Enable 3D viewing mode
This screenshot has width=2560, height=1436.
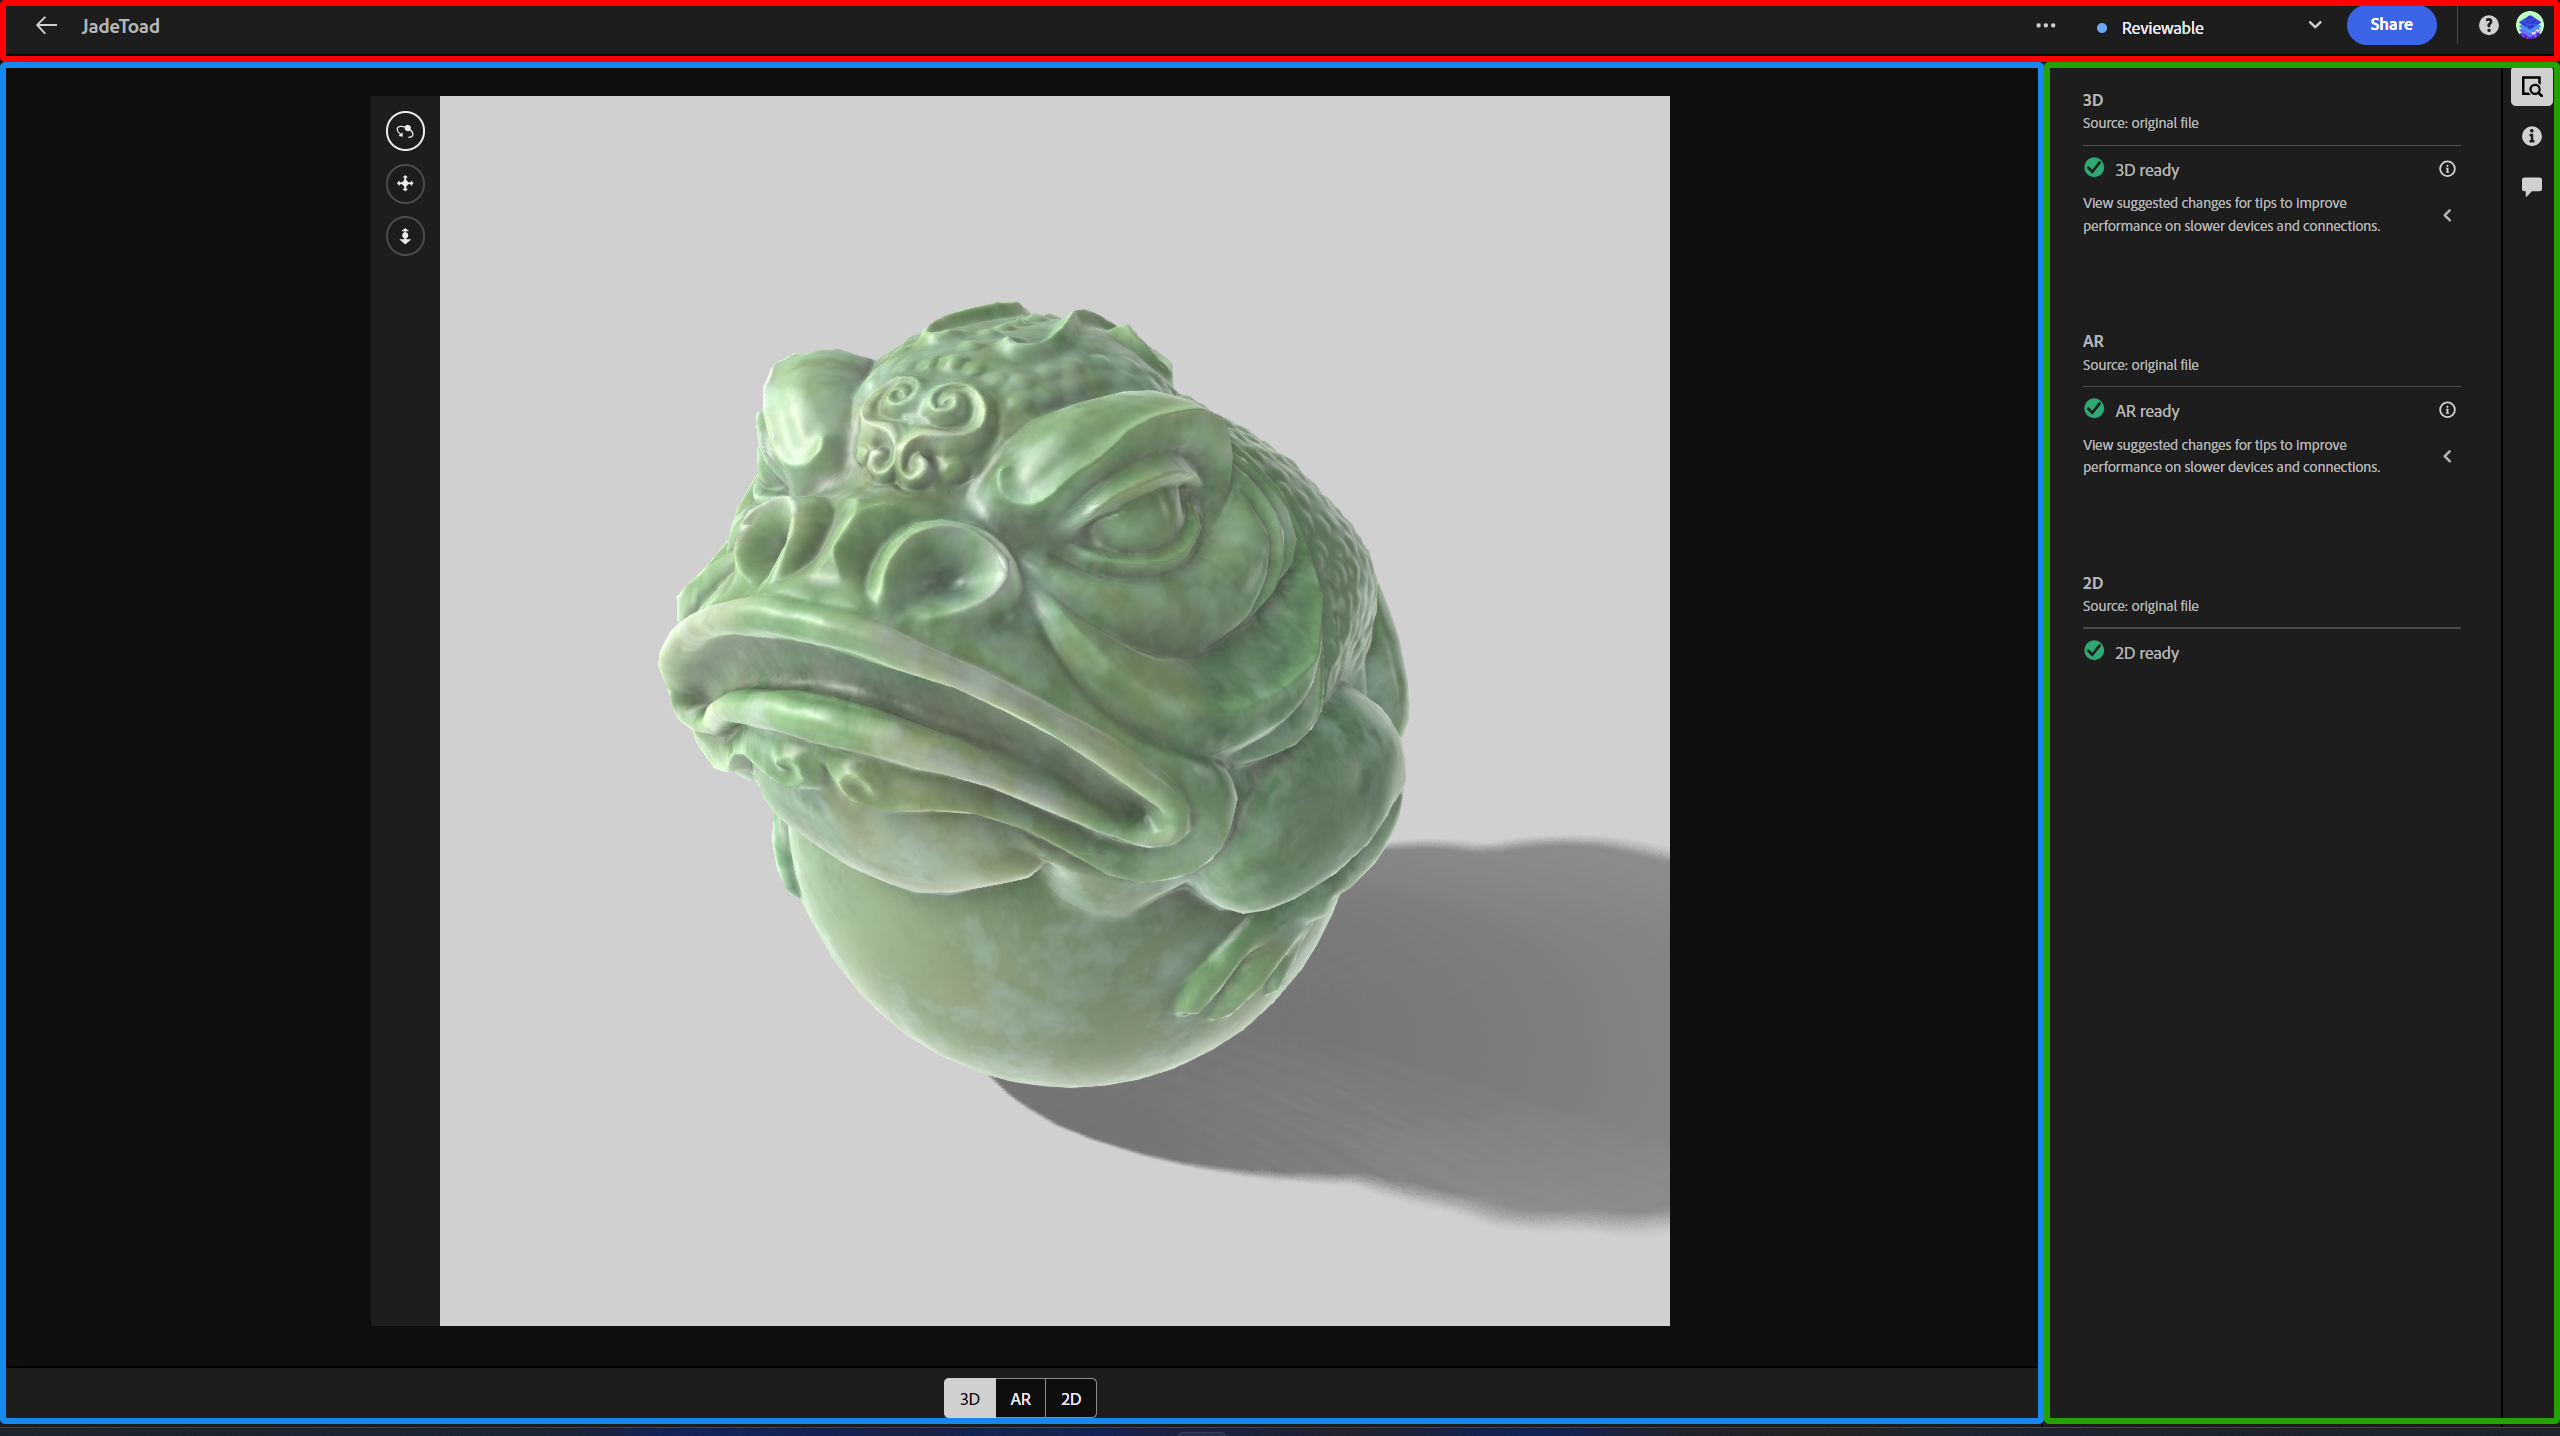[968, 1398]
